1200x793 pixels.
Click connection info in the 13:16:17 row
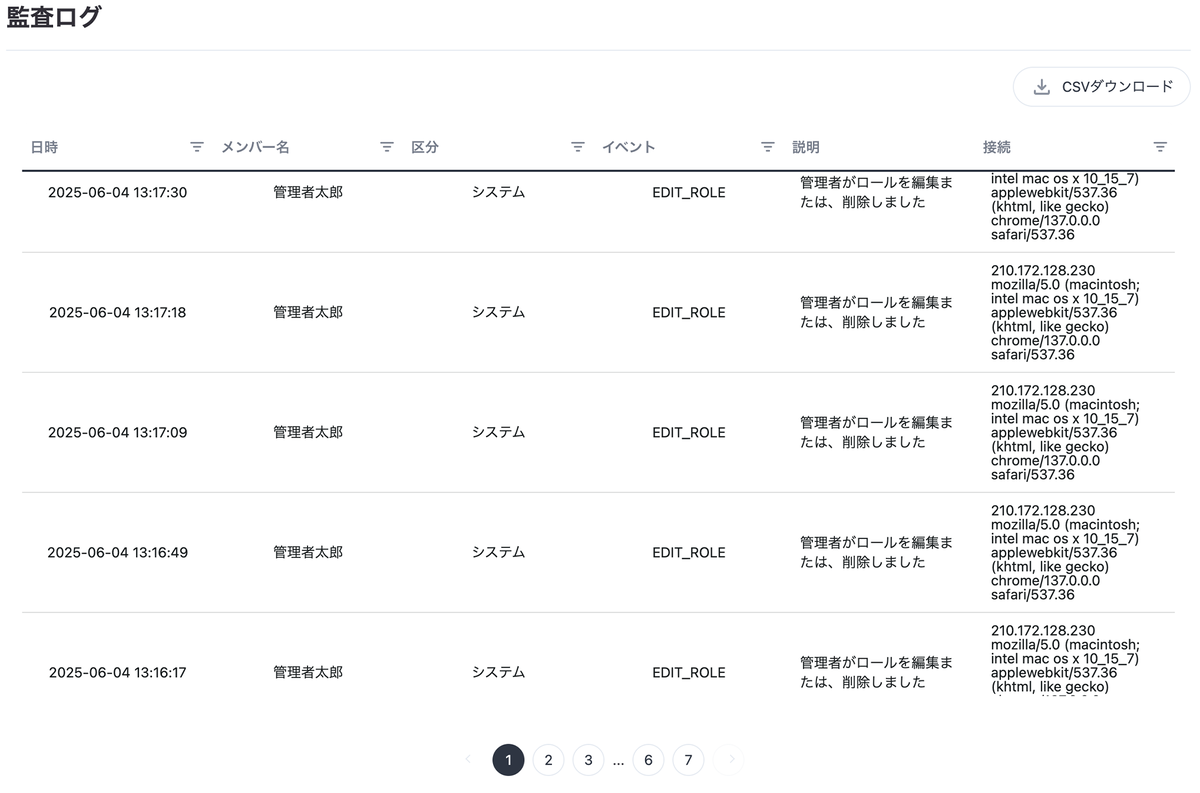(x=1065, y=659)
